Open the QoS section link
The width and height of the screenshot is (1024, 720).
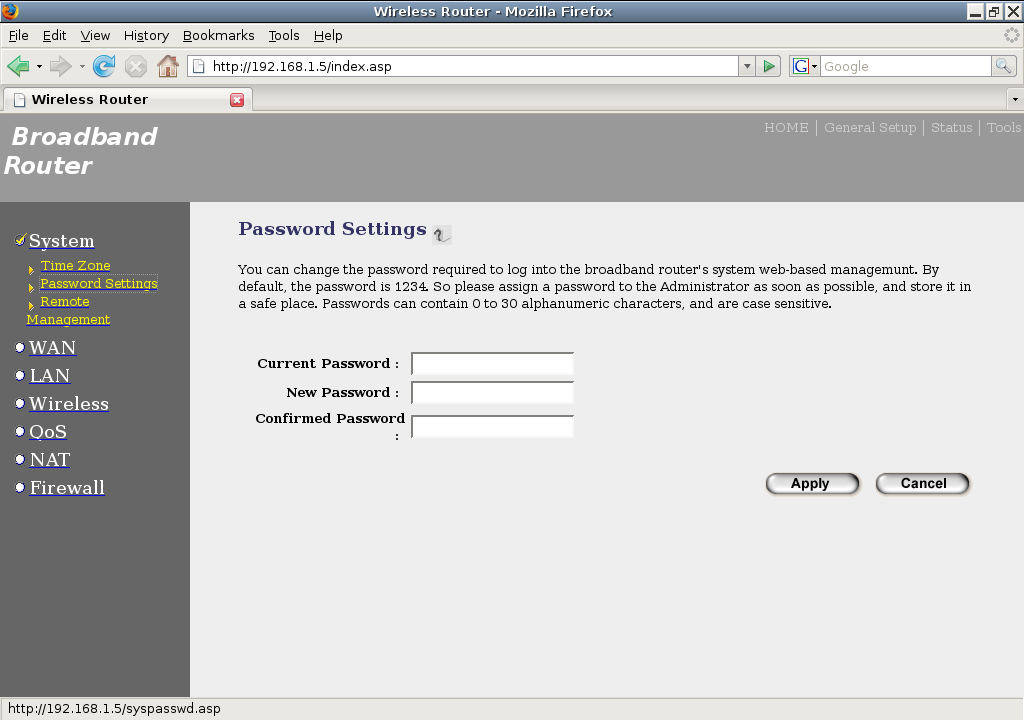click(x=48, y=432)
